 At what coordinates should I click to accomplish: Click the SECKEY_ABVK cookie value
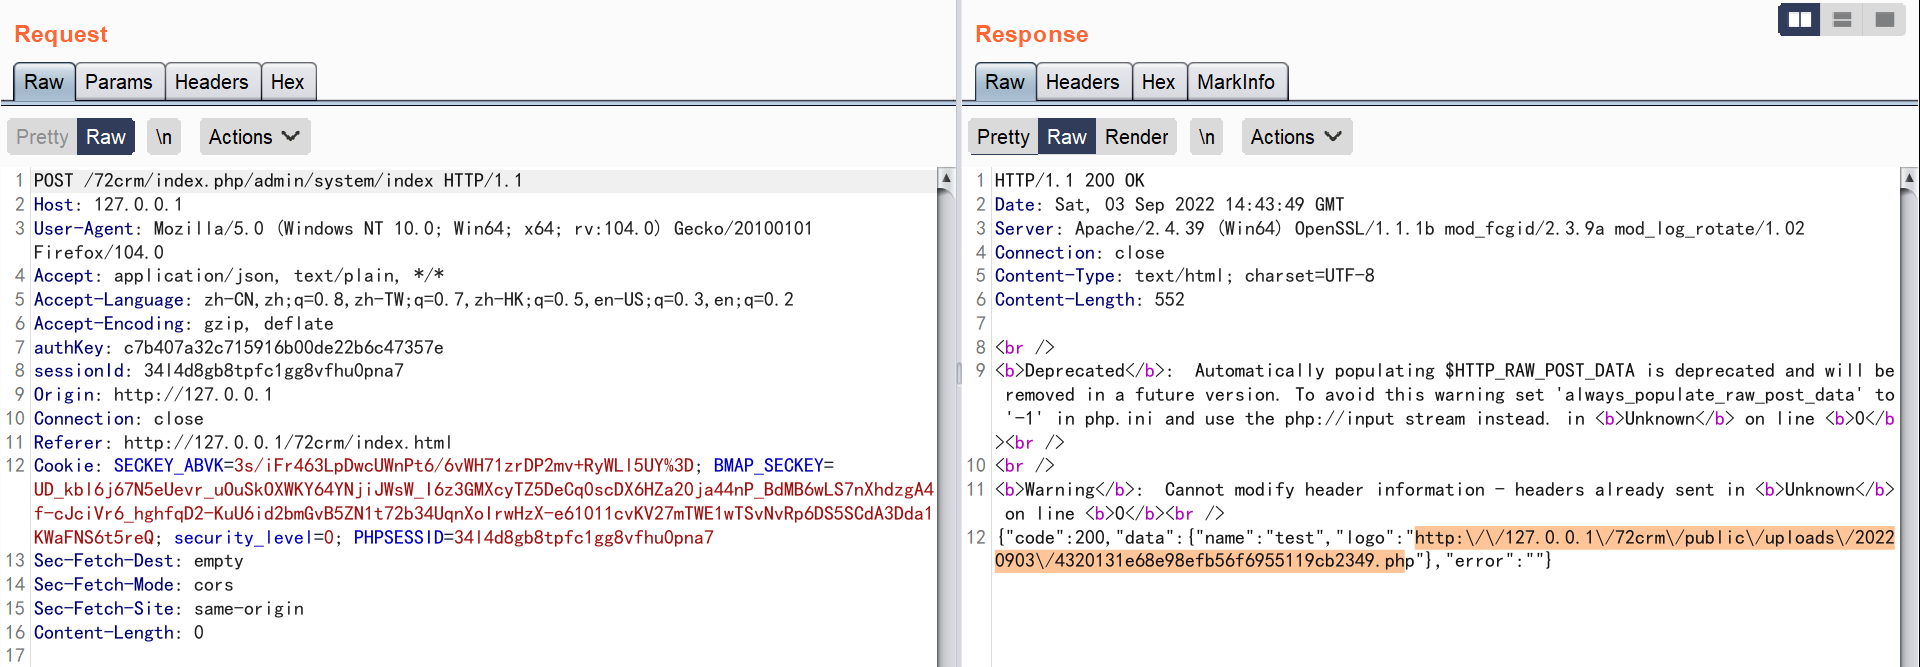pyautogui.click(x=464, y=466)
